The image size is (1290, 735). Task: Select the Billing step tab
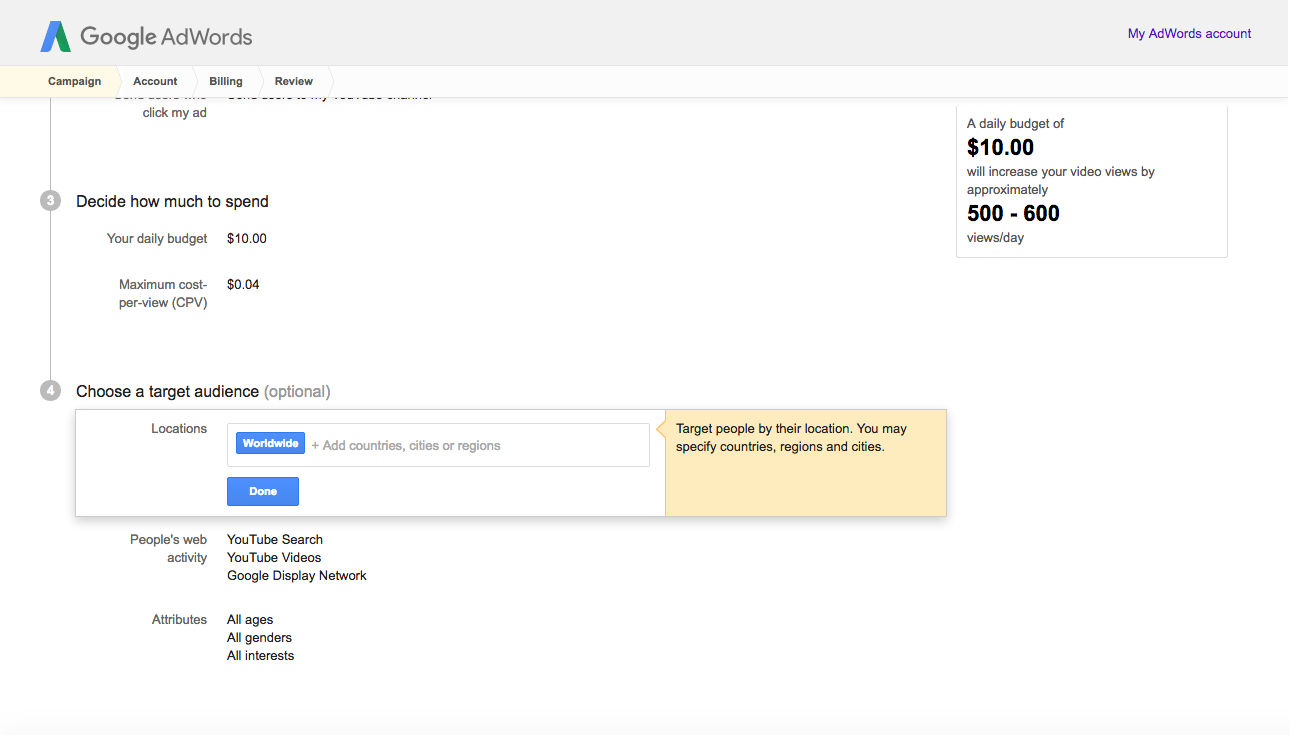[226, 81]
